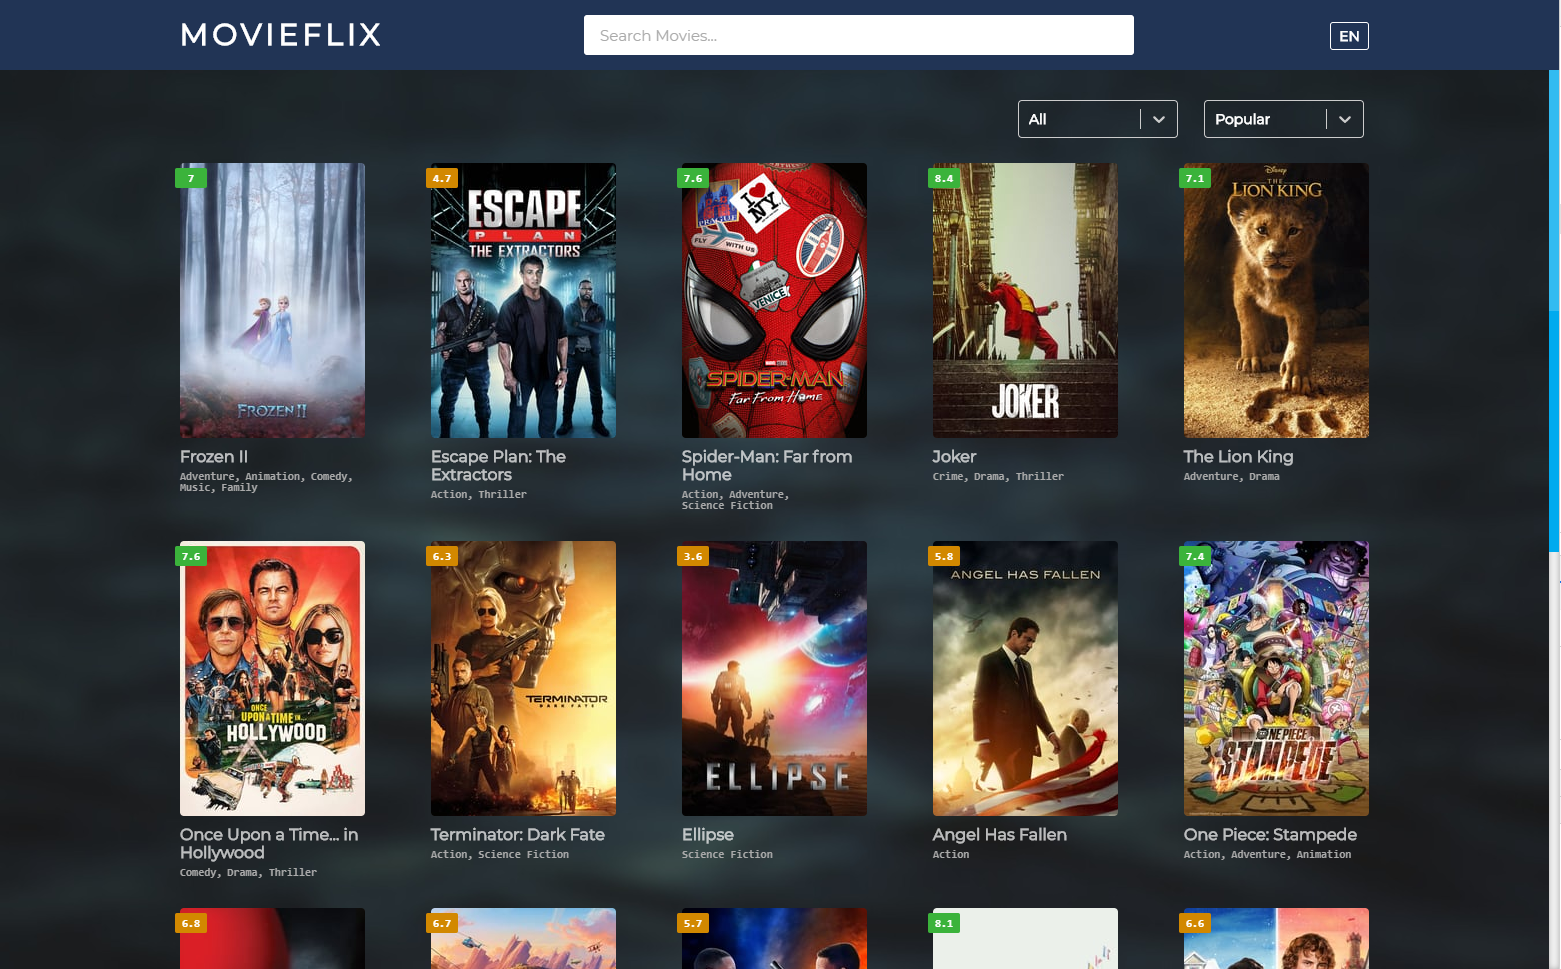Click the 7.6 rating badge on Hollywood poster
Screen dimensions: 1561x969
(x=191, y=556)
